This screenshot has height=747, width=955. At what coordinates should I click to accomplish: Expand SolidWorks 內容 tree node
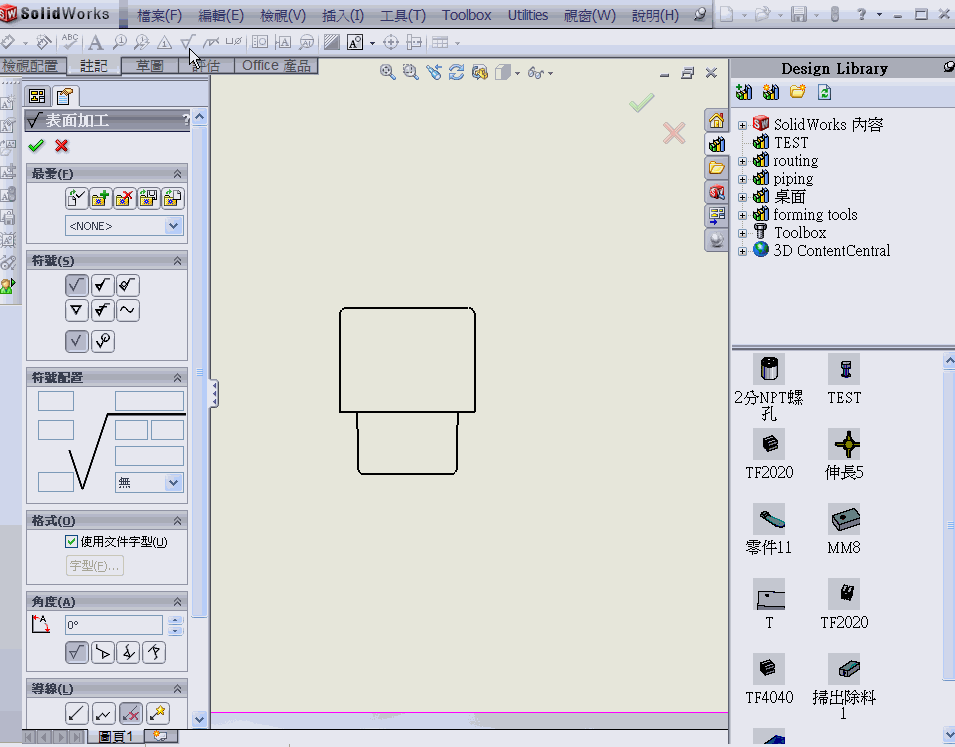click(742, 125)
